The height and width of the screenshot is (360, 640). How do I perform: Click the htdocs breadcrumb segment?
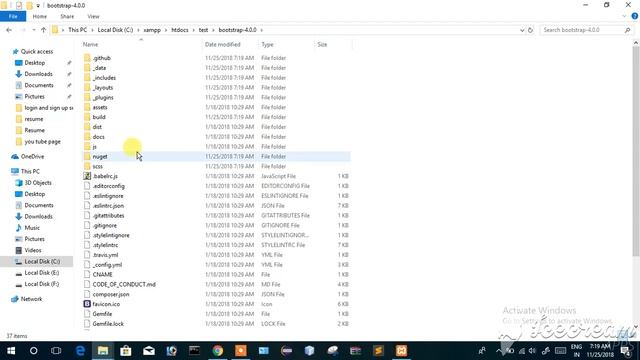click(180, 30)
